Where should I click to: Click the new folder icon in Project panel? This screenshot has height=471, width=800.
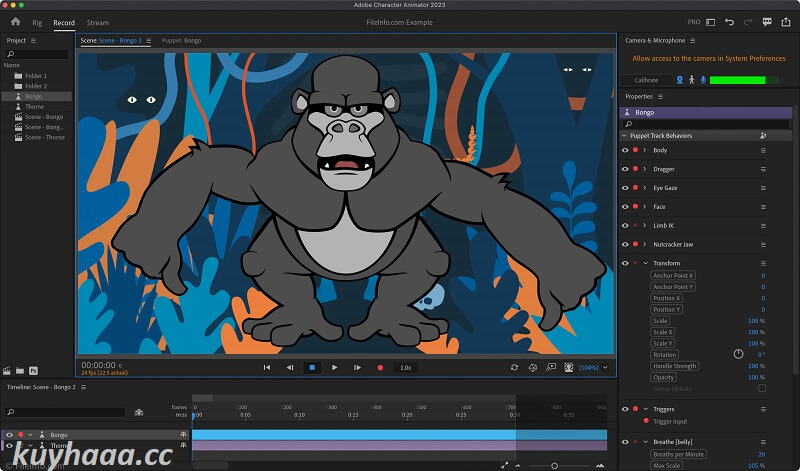[20, 371]
